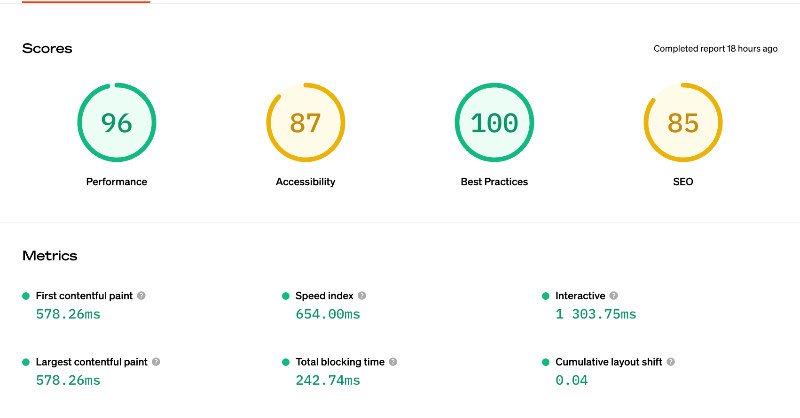
Task: Click help icon next to Interactive
Action: pos(614,296)
